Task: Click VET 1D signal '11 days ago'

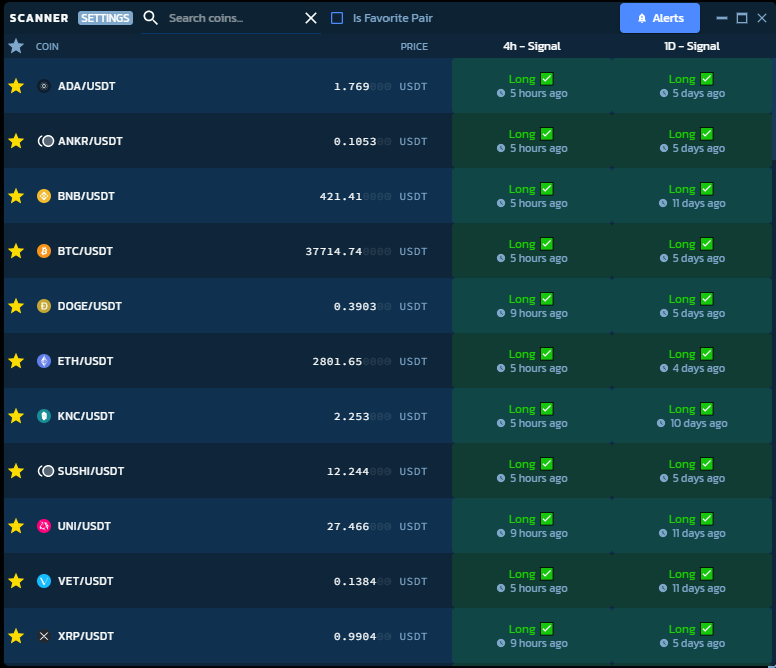Action: [699, 588]
